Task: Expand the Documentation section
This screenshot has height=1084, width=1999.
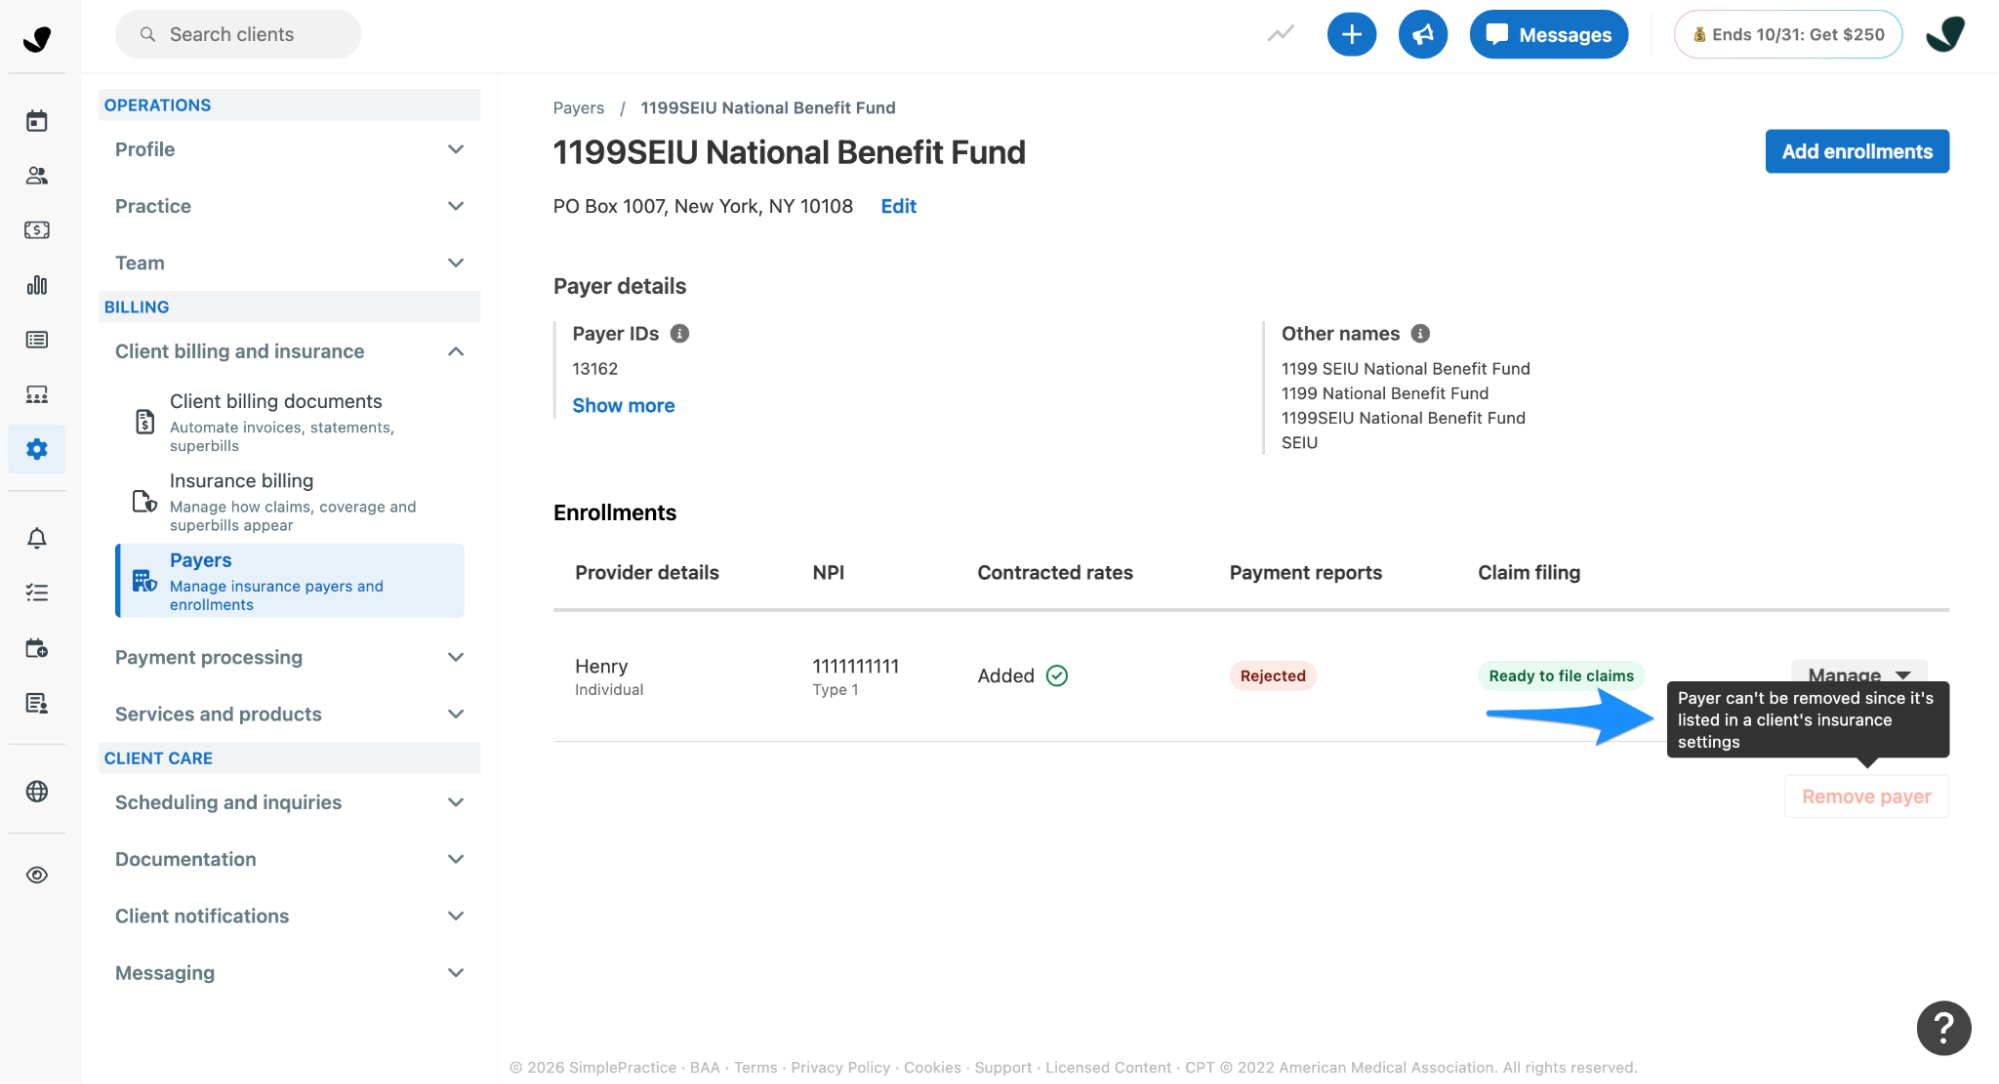Action: coord(289,859)
